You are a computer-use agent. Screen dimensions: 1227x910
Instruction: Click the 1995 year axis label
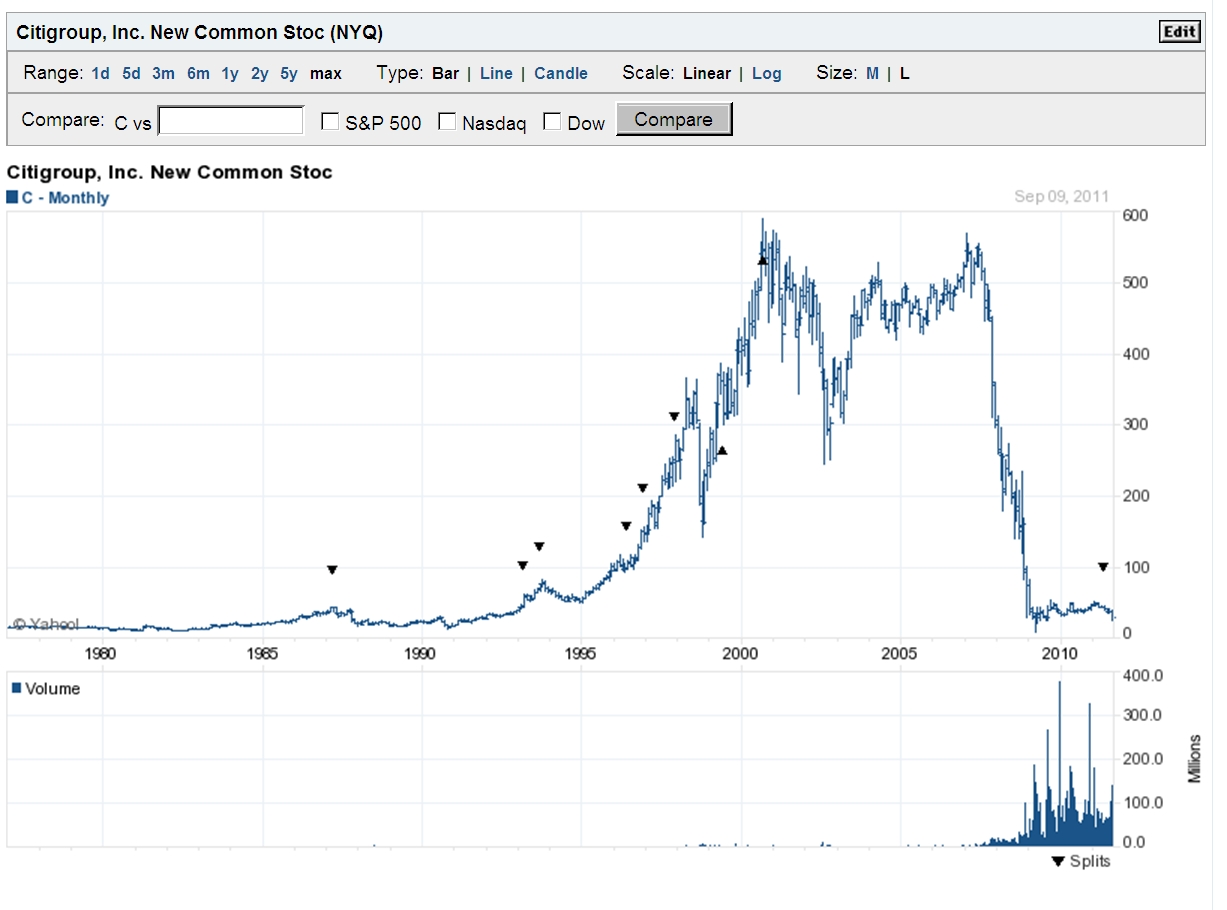pyautogui.click(x=581, y=654)
